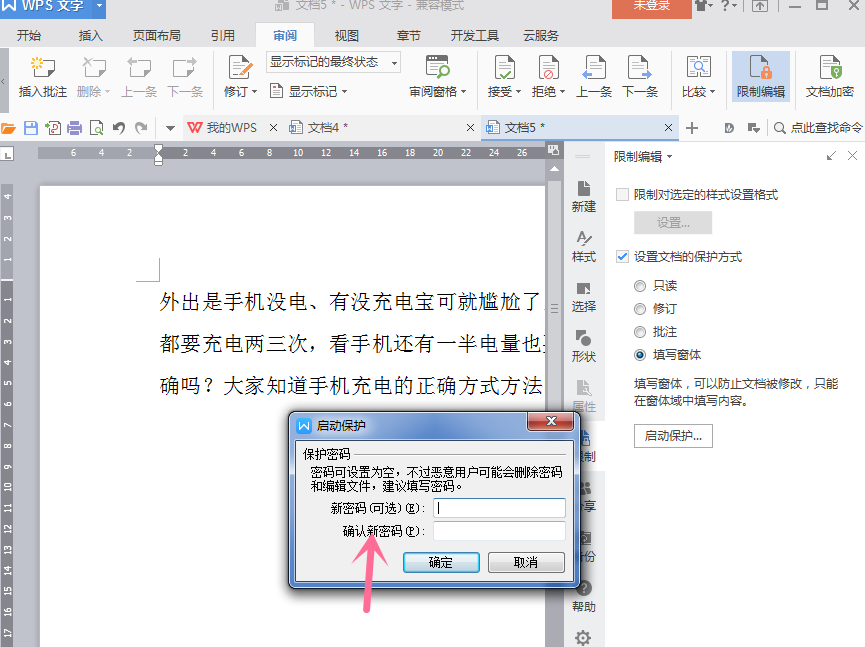The height and width of the screenshot is (647, 865).
Task: Open the Shapes (形状) sidebar icon
Action: (584, 346)
